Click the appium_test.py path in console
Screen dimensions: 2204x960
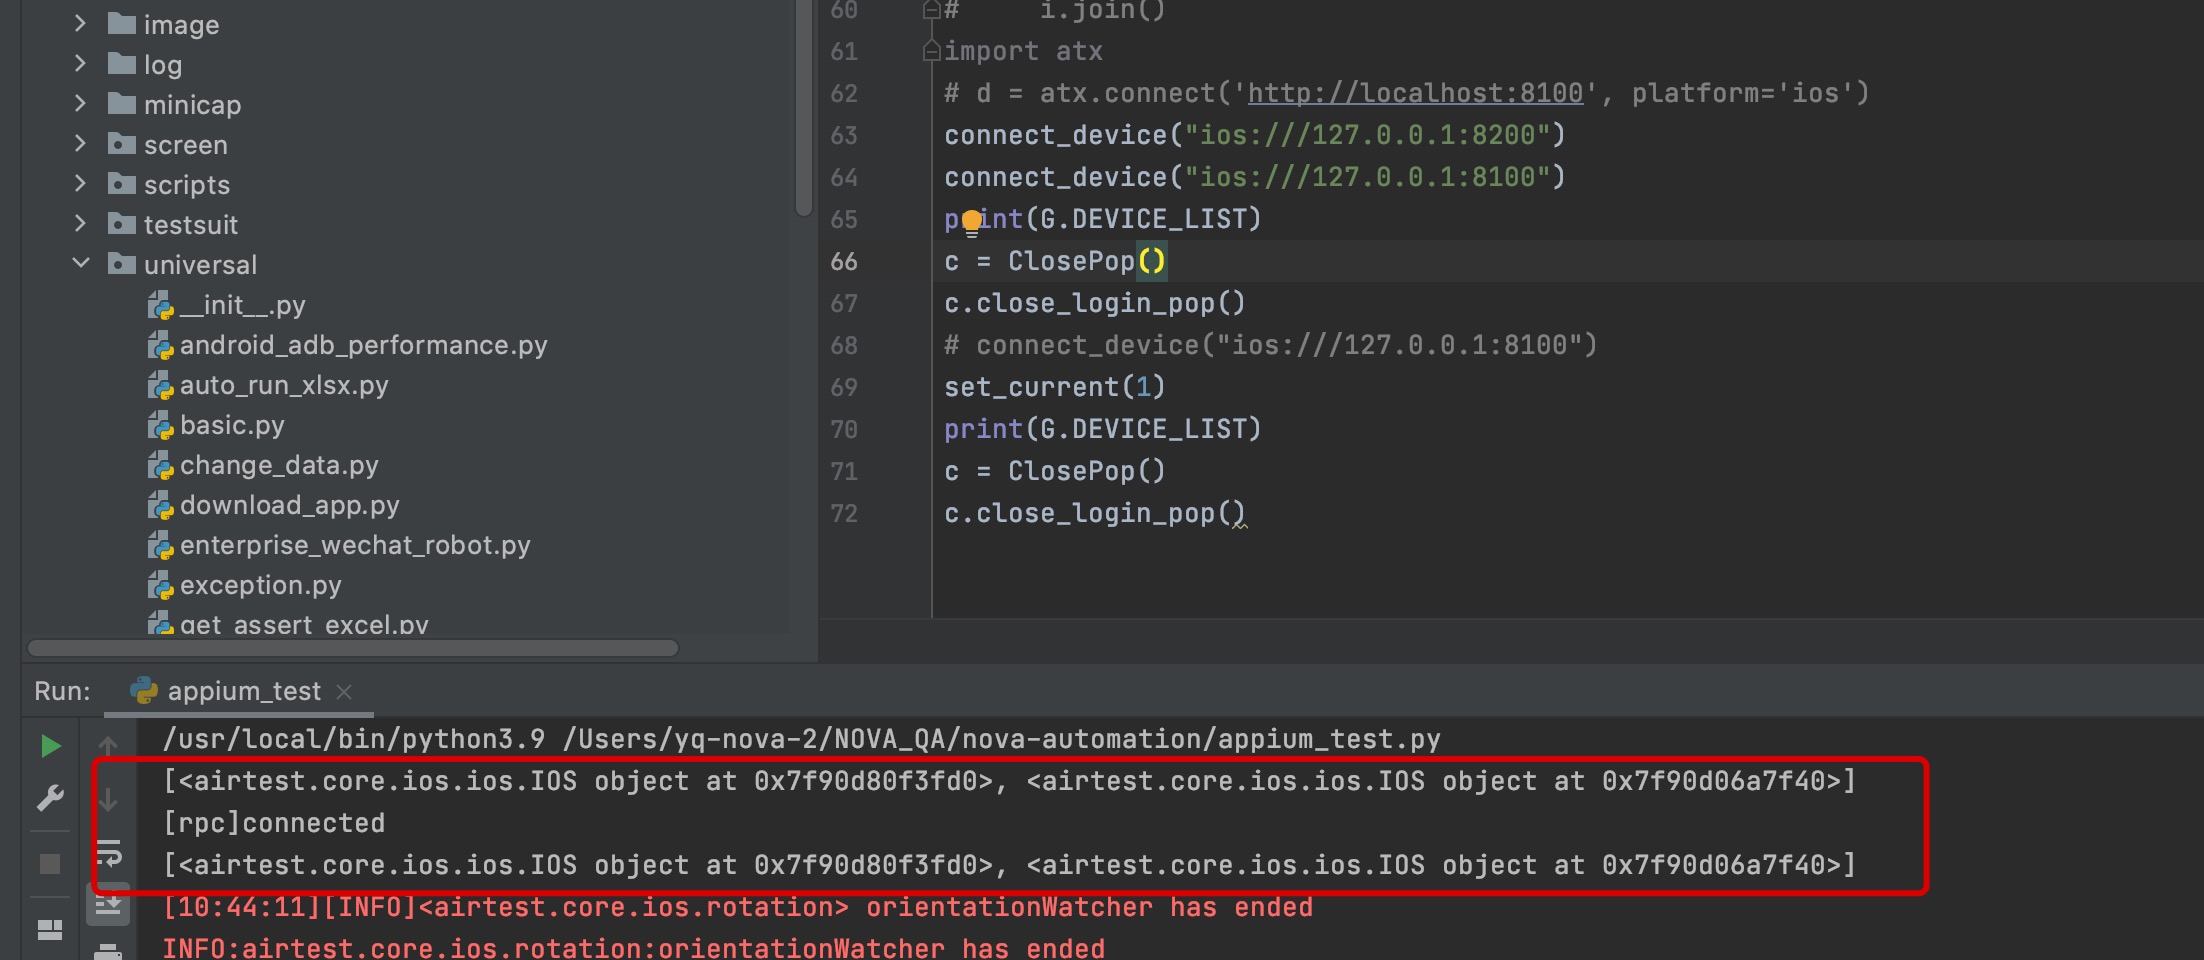1001,739
